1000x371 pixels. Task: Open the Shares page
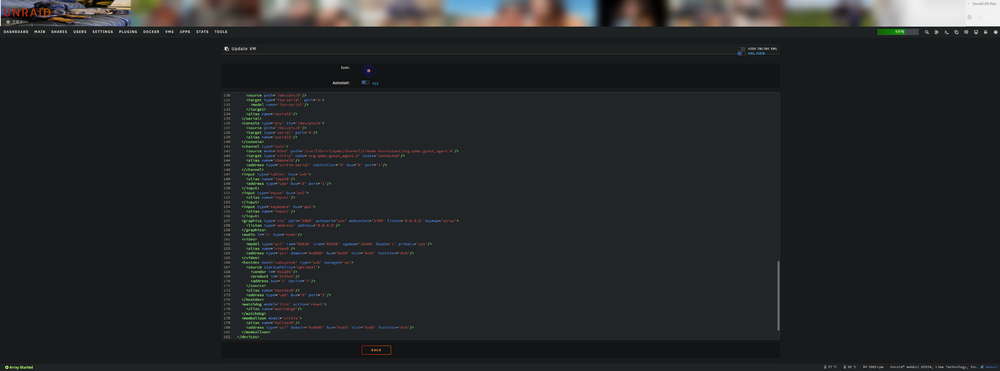point(59,32)
